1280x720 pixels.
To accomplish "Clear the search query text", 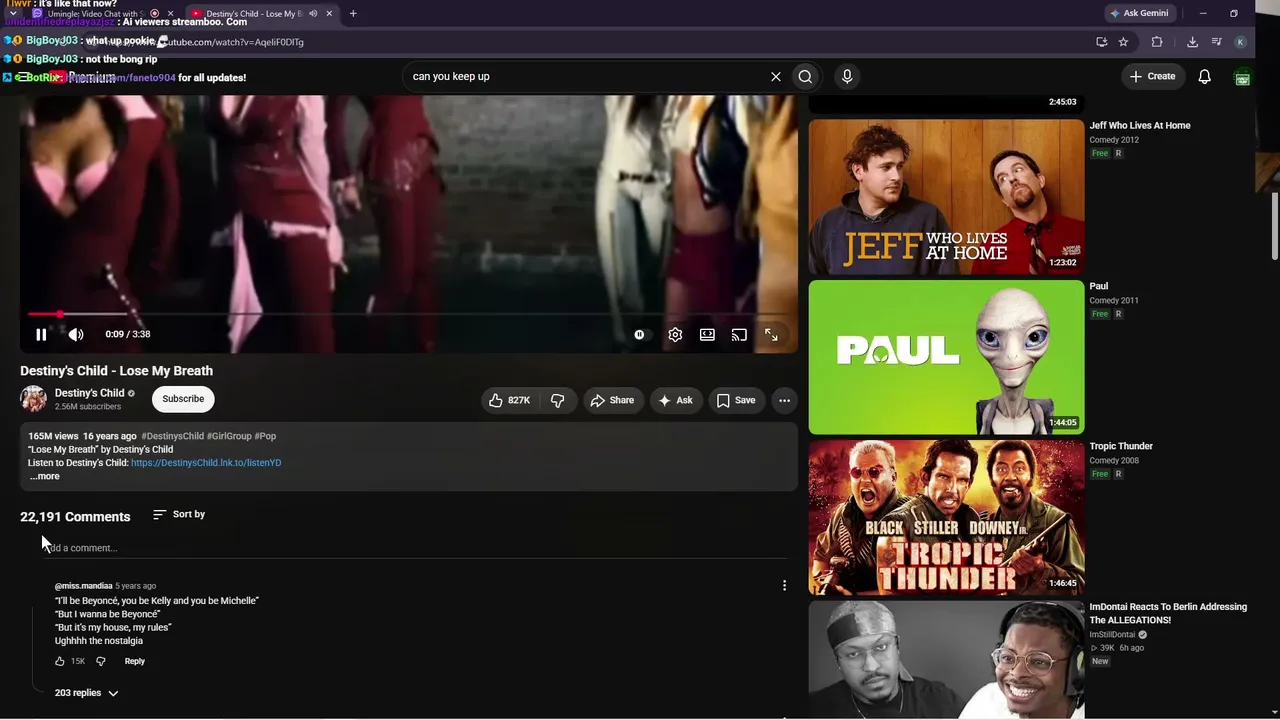I will click(775, 76).
